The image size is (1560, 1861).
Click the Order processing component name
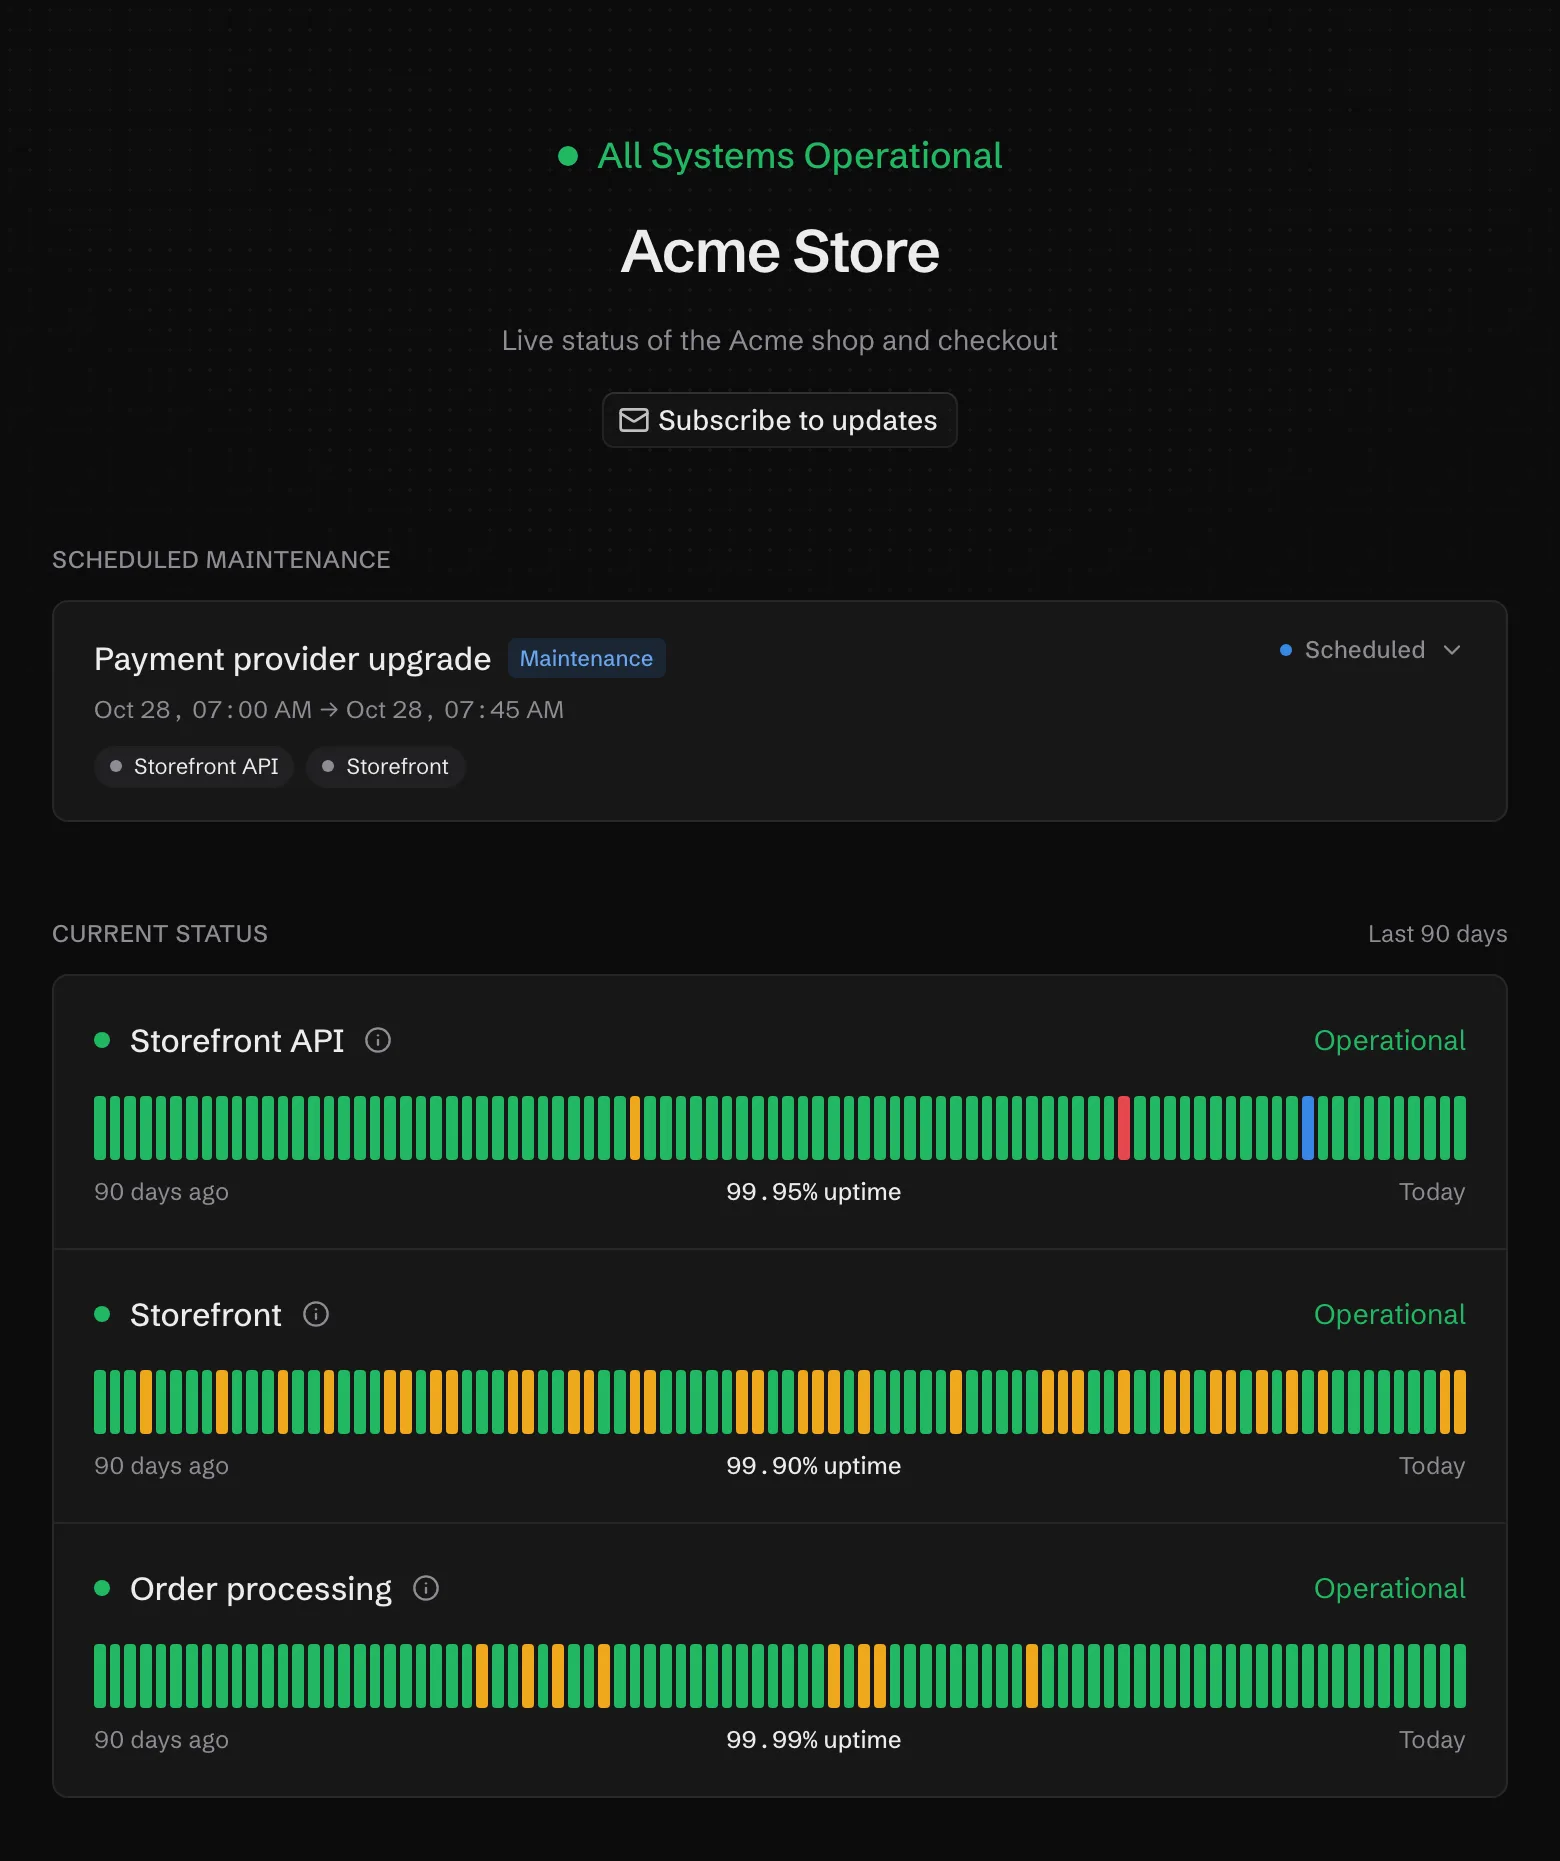[261, 1589]
